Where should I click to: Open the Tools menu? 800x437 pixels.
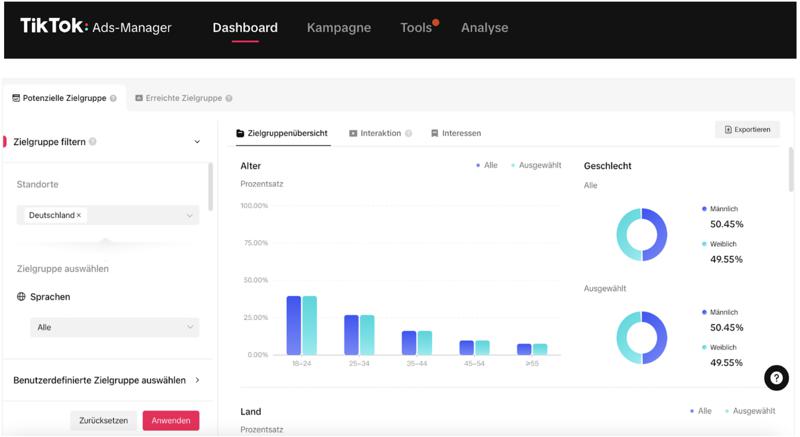pyautogui.click(x=416, y=28)
